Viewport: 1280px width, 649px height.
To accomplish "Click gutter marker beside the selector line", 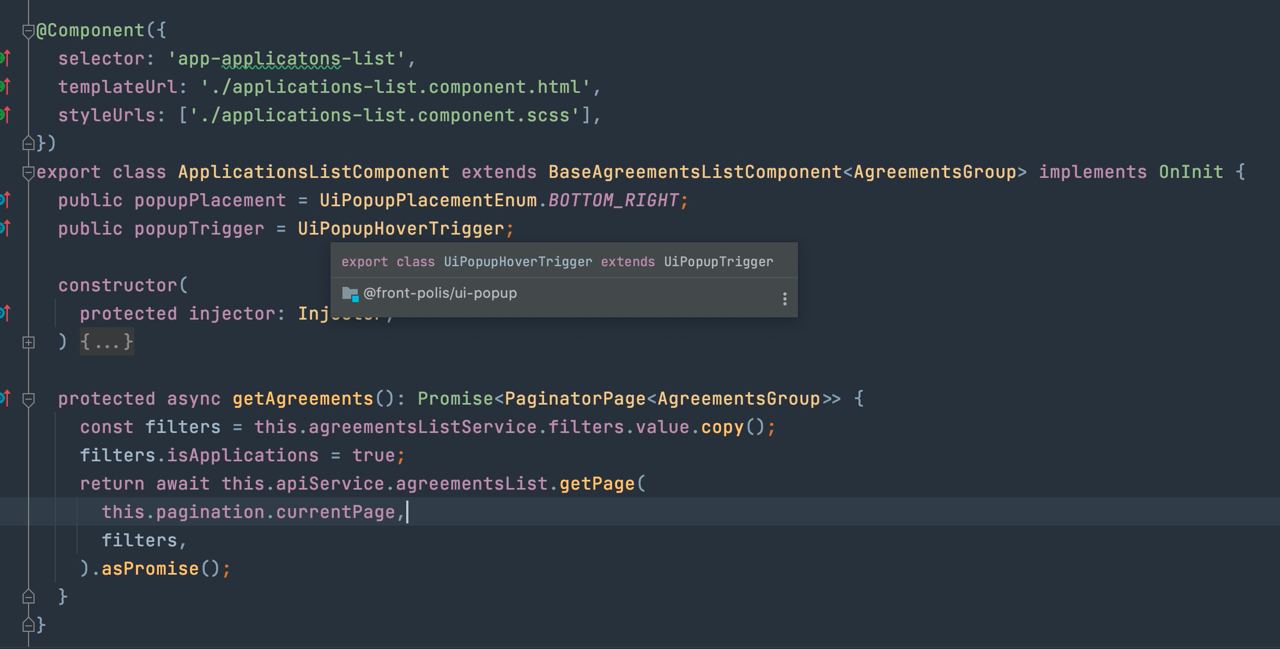I will pos(5,58).
